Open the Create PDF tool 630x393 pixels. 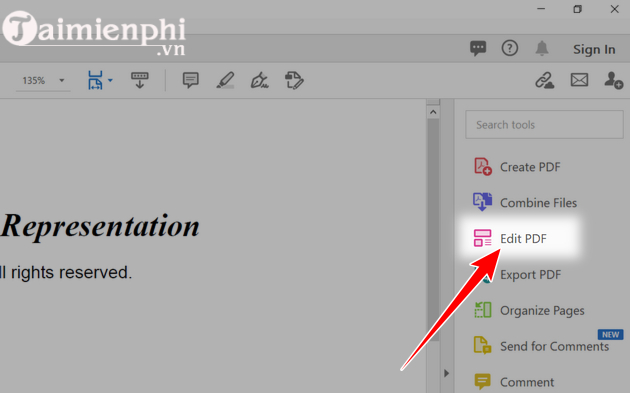(518, 167)
